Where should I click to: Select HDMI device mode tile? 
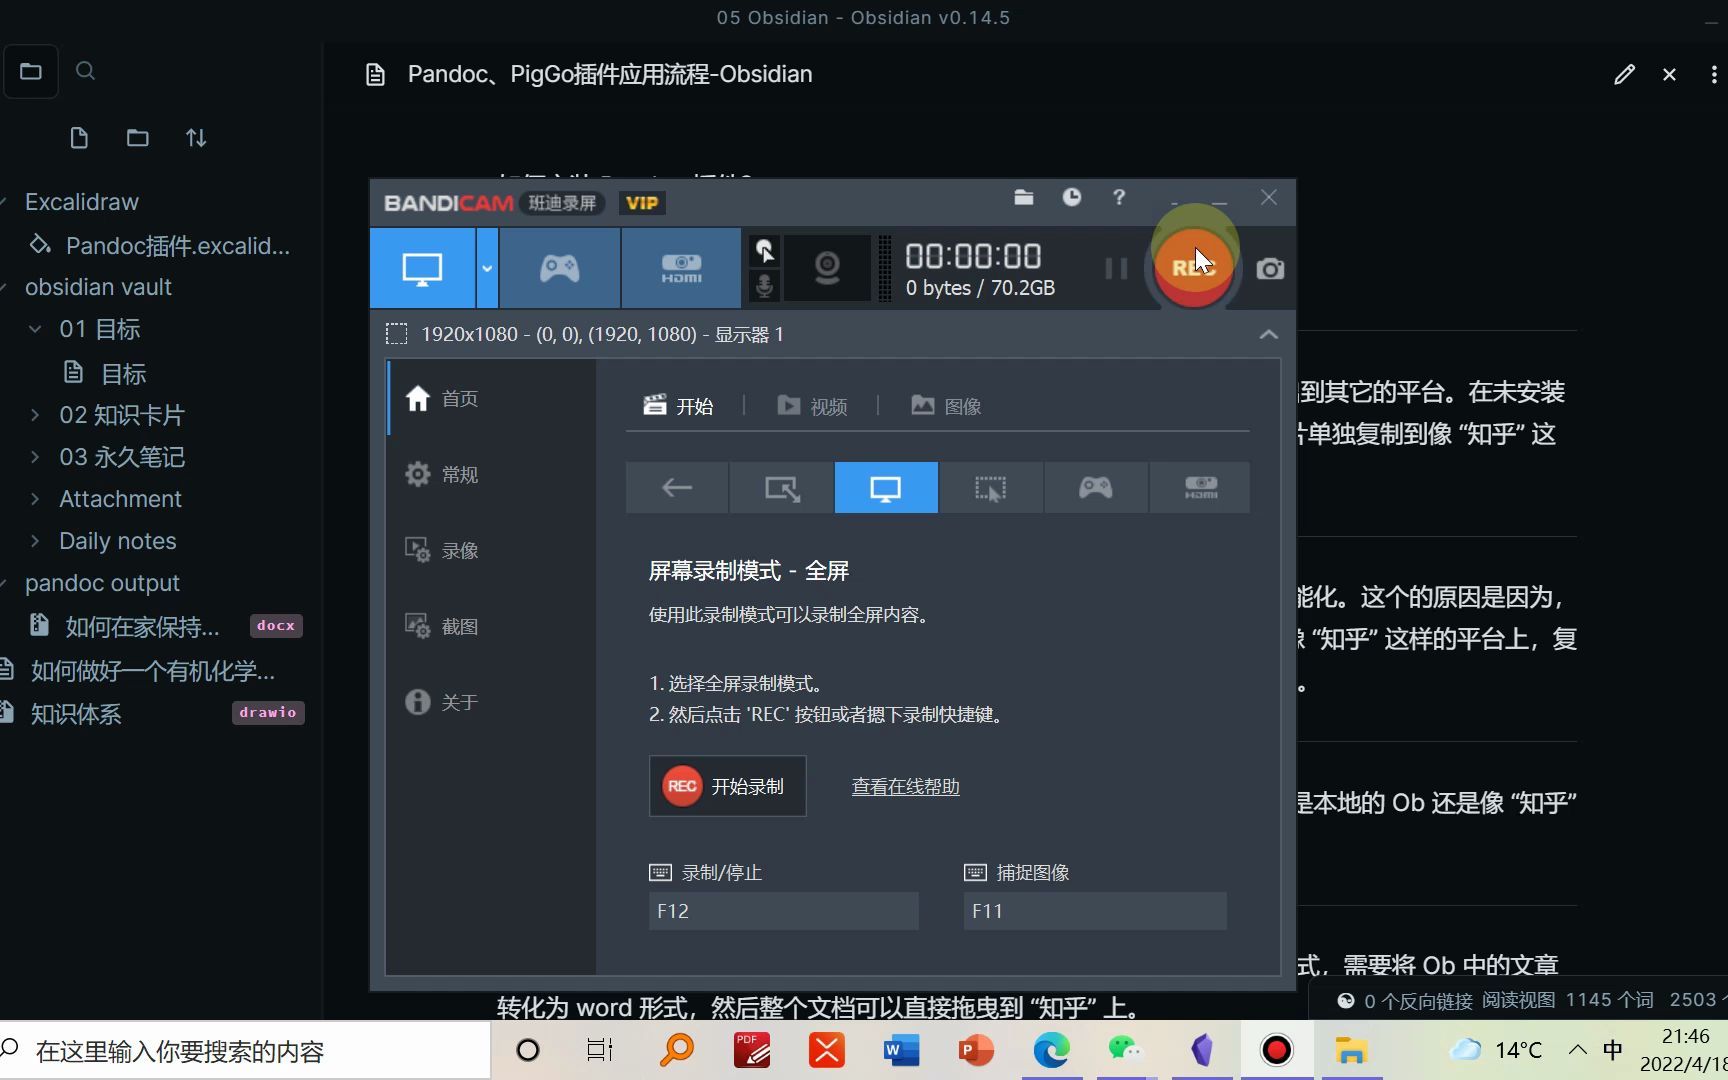pos(1200,488)
